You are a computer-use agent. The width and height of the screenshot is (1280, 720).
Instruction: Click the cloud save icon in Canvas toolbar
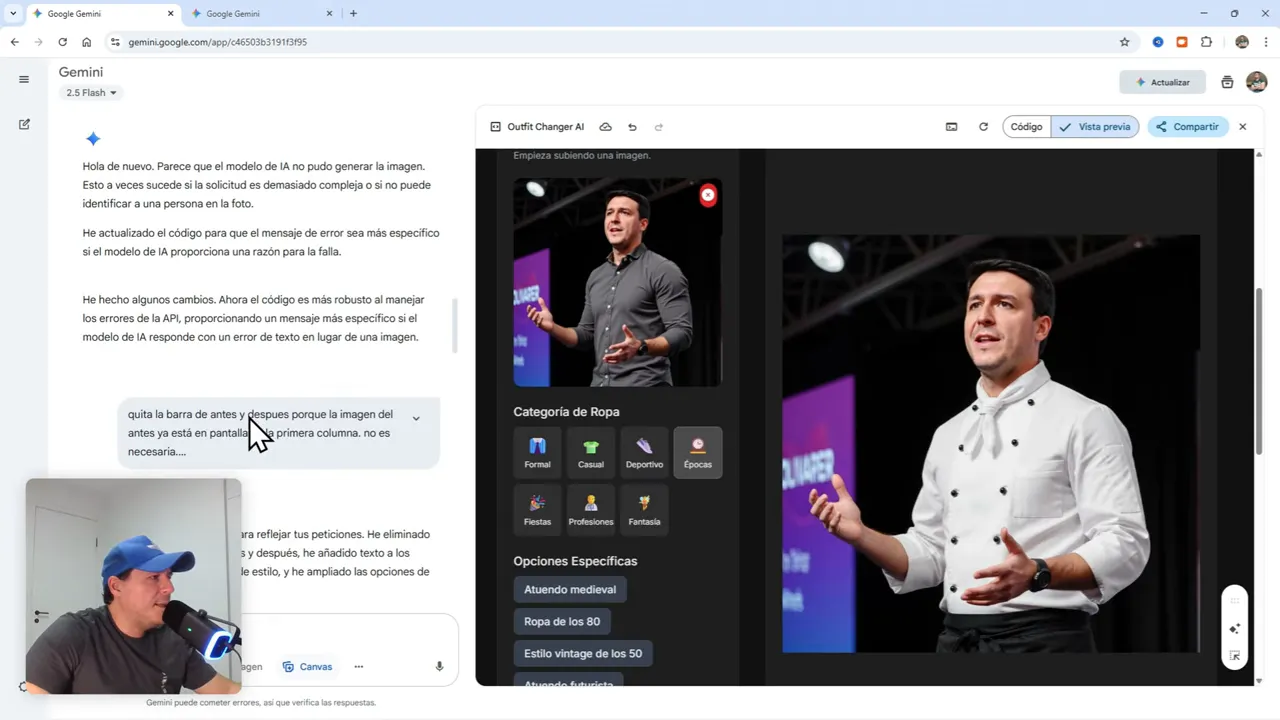[605, 127]
